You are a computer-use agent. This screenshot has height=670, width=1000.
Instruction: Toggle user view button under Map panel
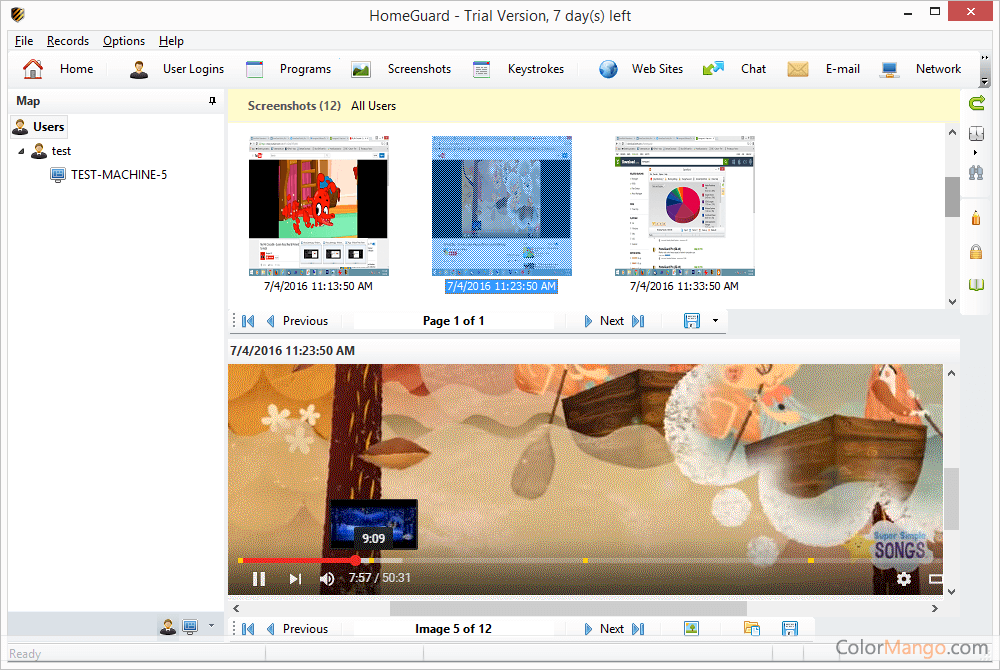click(x=167, y=627)
